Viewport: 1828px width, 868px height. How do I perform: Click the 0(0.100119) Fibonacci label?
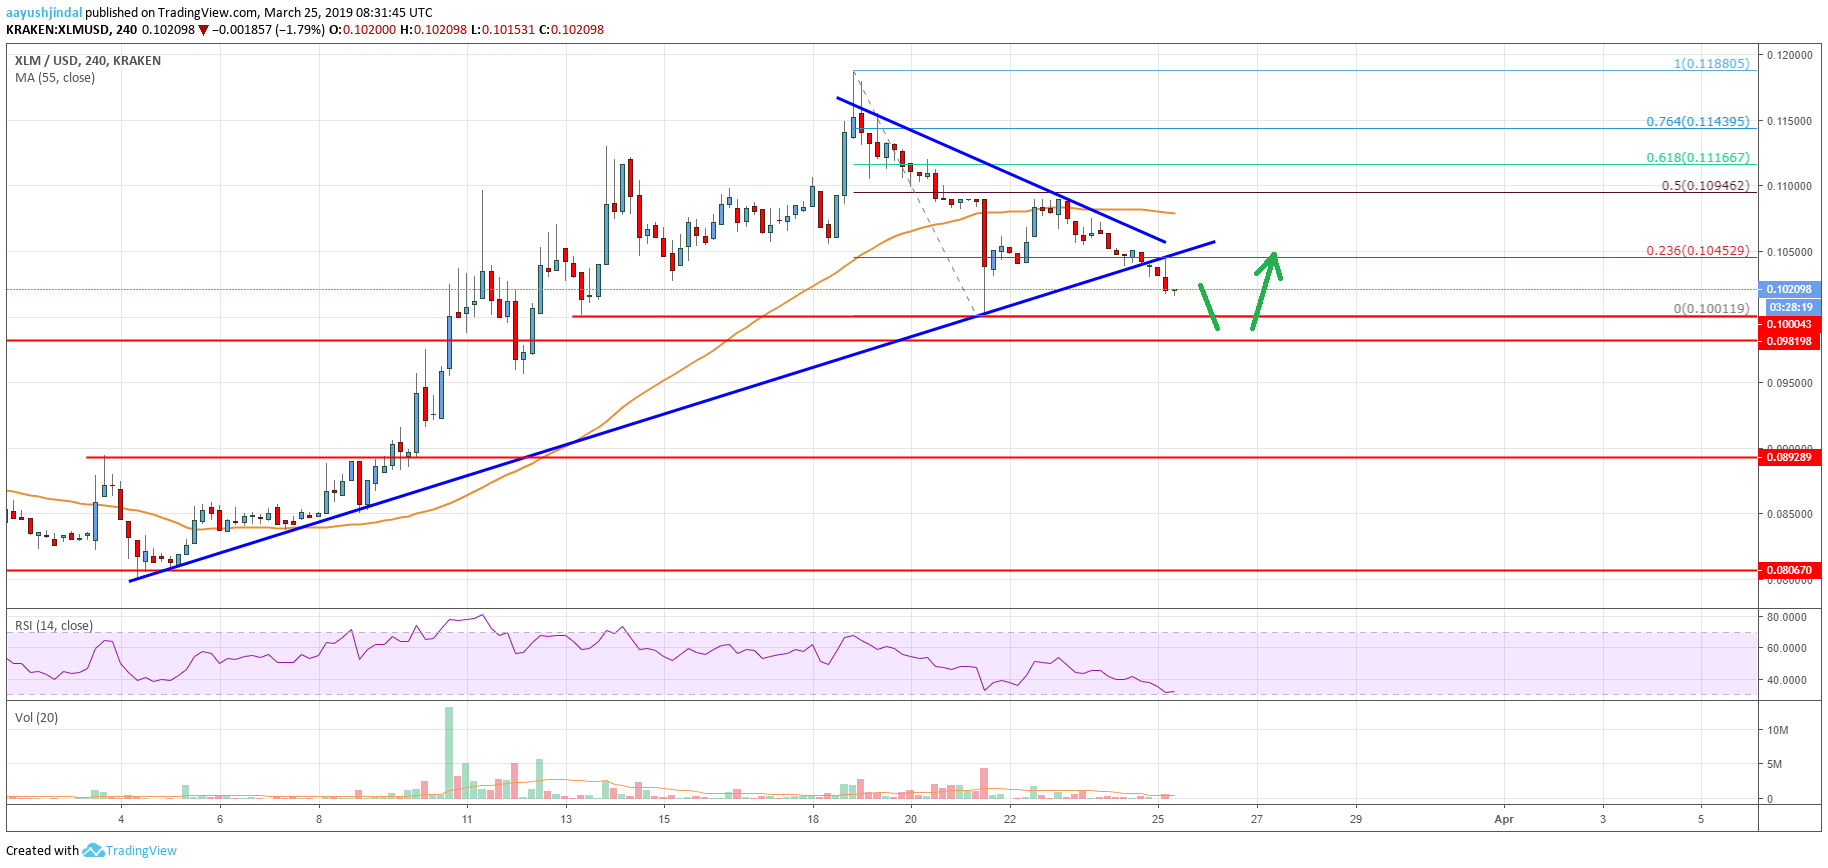pos(1712,309)
